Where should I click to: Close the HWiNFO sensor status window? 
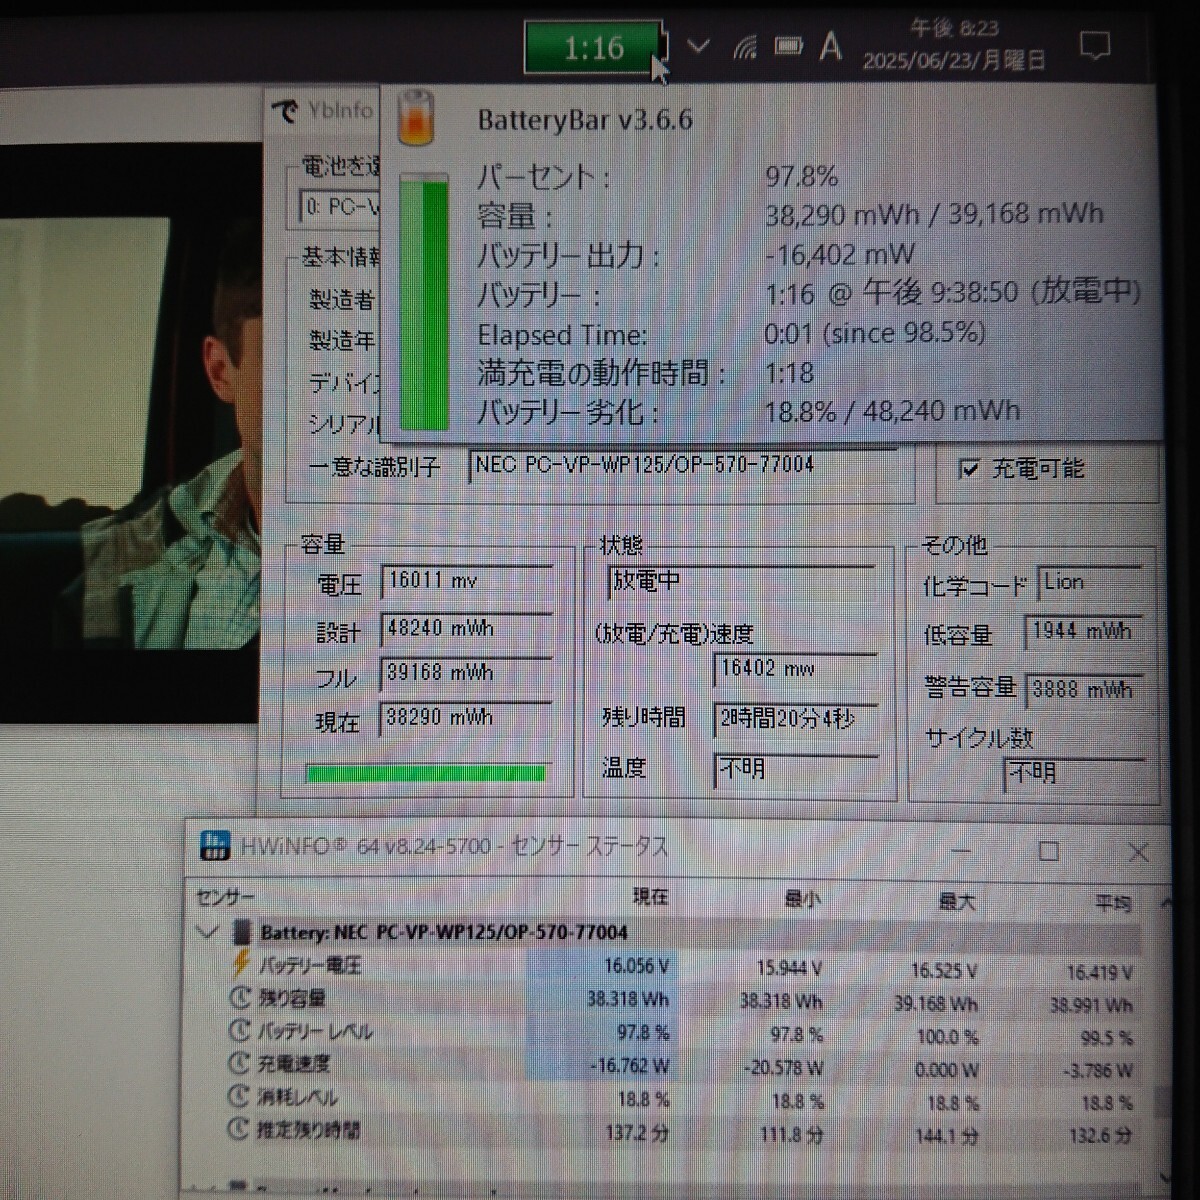tap(1137, 851)
